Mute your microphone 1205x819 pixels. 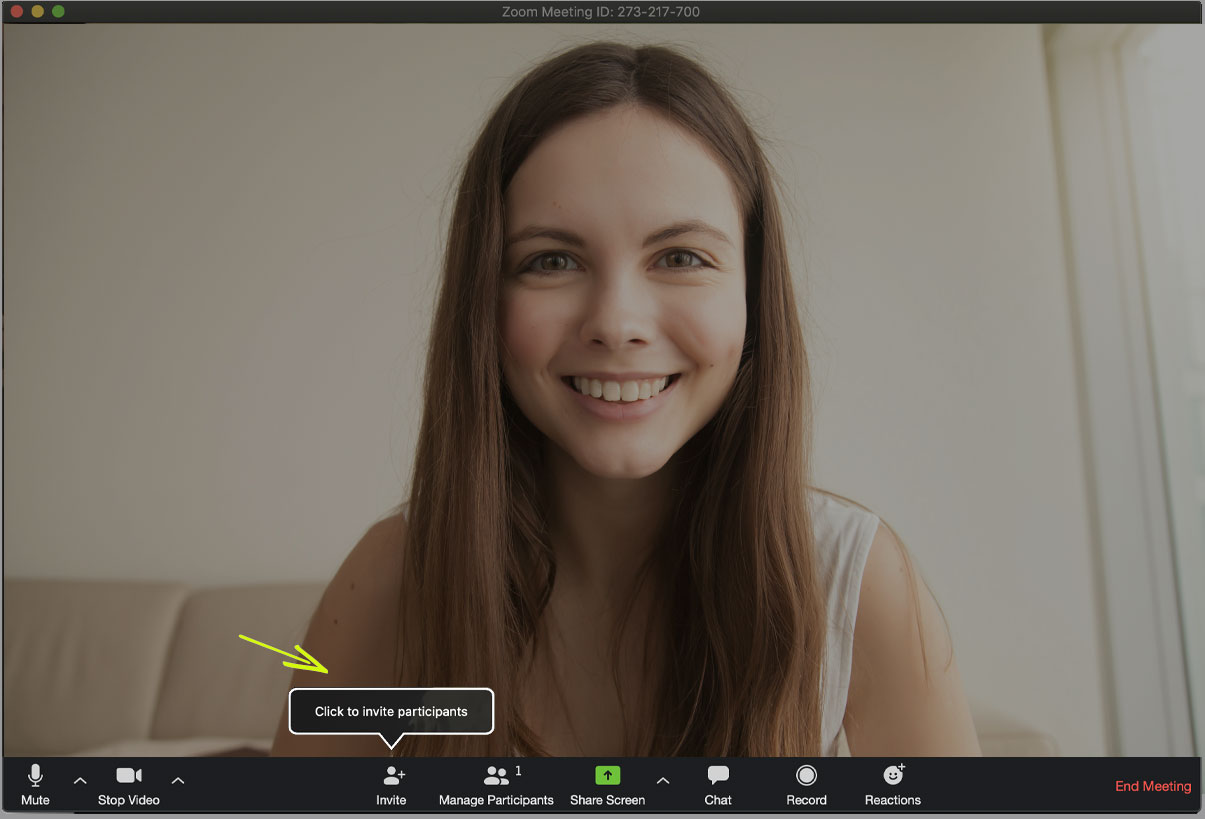click(x=36, y=785)
